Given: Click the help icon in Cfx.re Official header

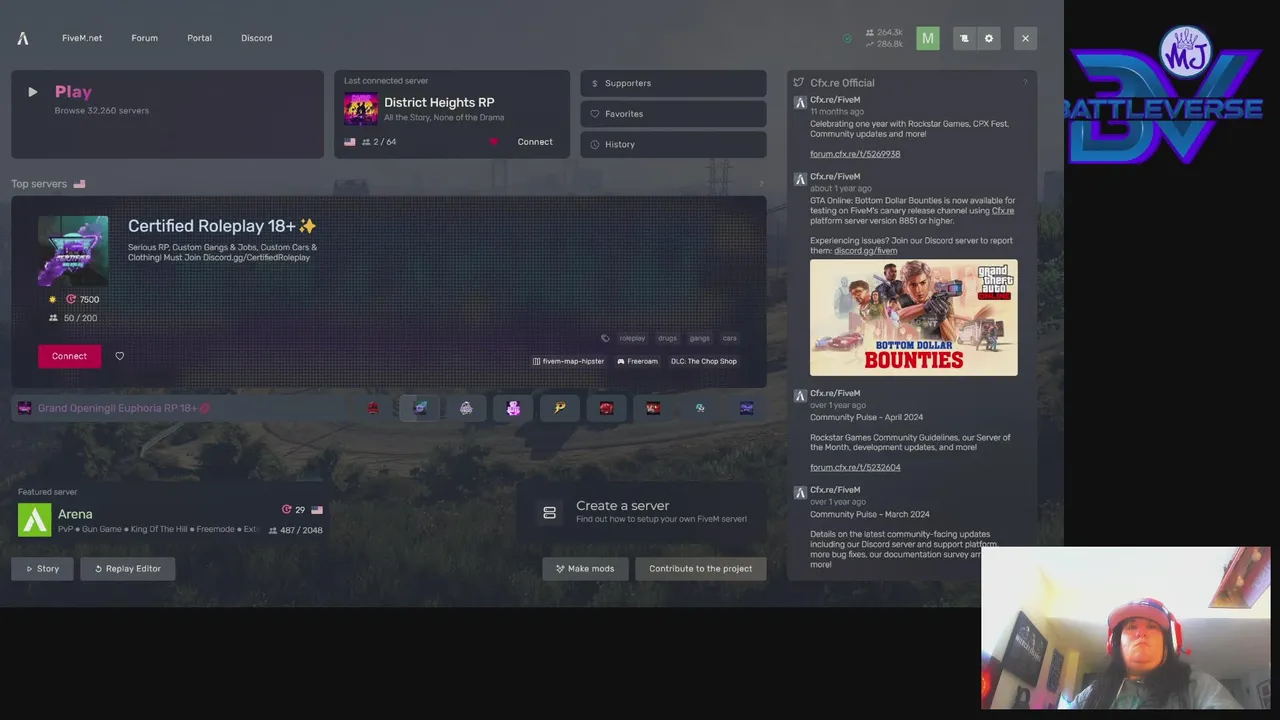Looking at the screenshot, I should tap(1025, 83).
